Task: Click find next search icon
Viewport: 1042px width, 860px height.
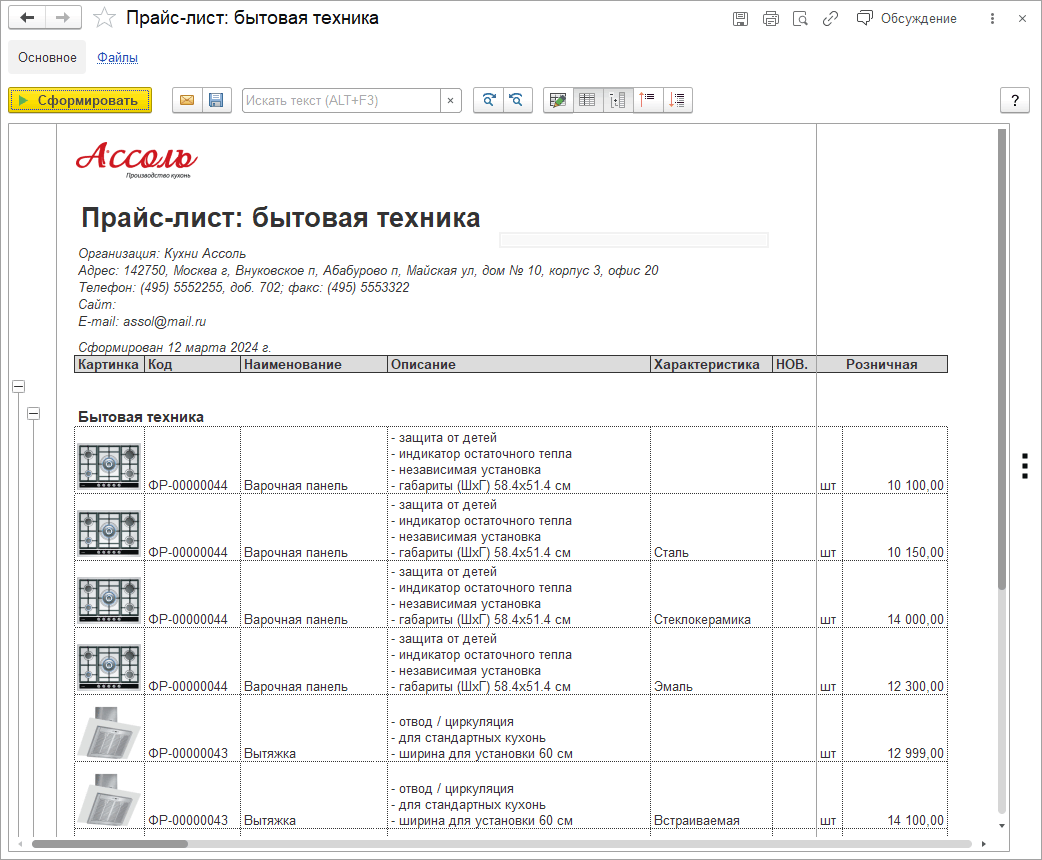Action: point(488,100)
